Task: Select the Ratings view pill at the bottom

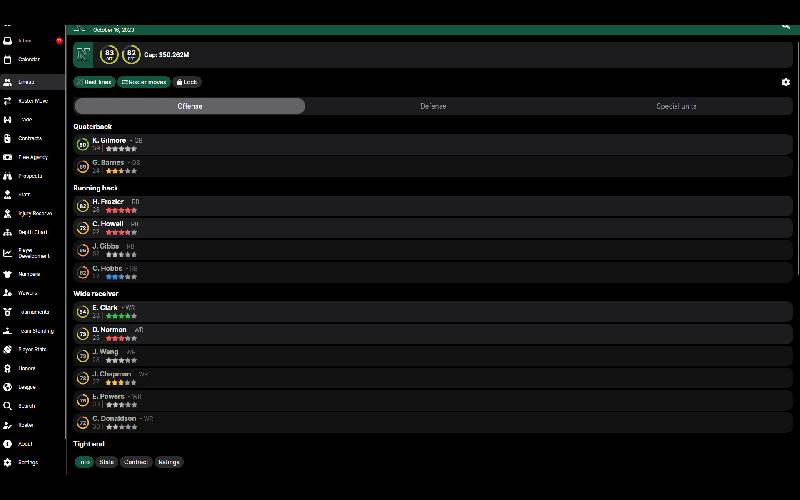Action: coord(169,462)
